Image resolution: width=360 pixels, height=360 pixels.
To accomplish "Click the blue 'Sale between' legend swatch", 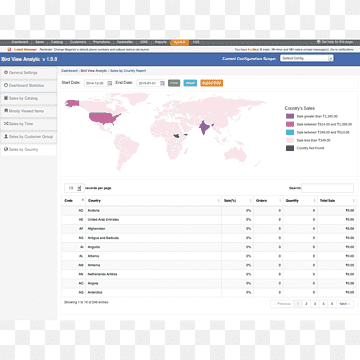I will pos(290,132).
